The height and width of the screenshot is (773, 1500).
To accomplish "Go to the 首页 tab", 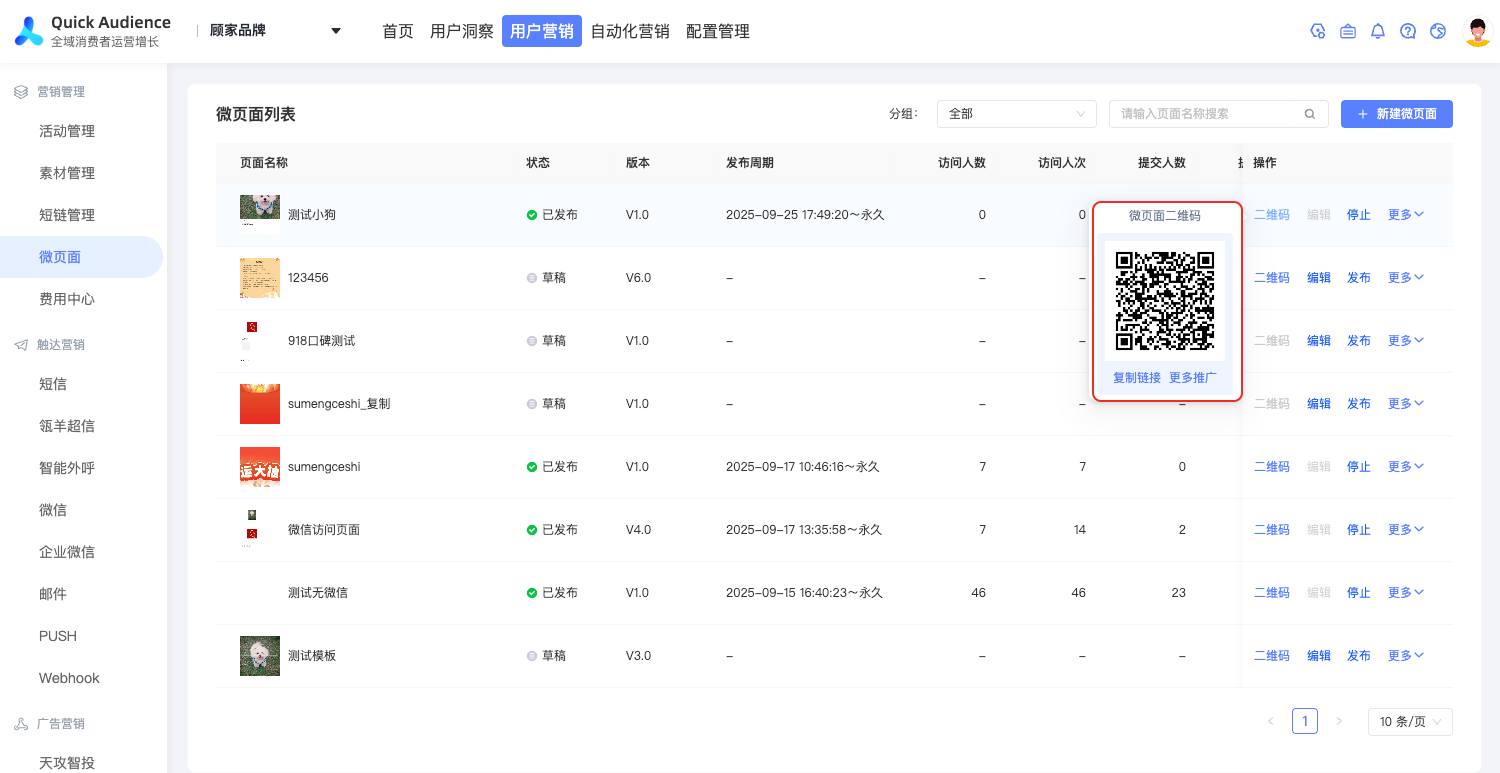I will click(398, 31).
